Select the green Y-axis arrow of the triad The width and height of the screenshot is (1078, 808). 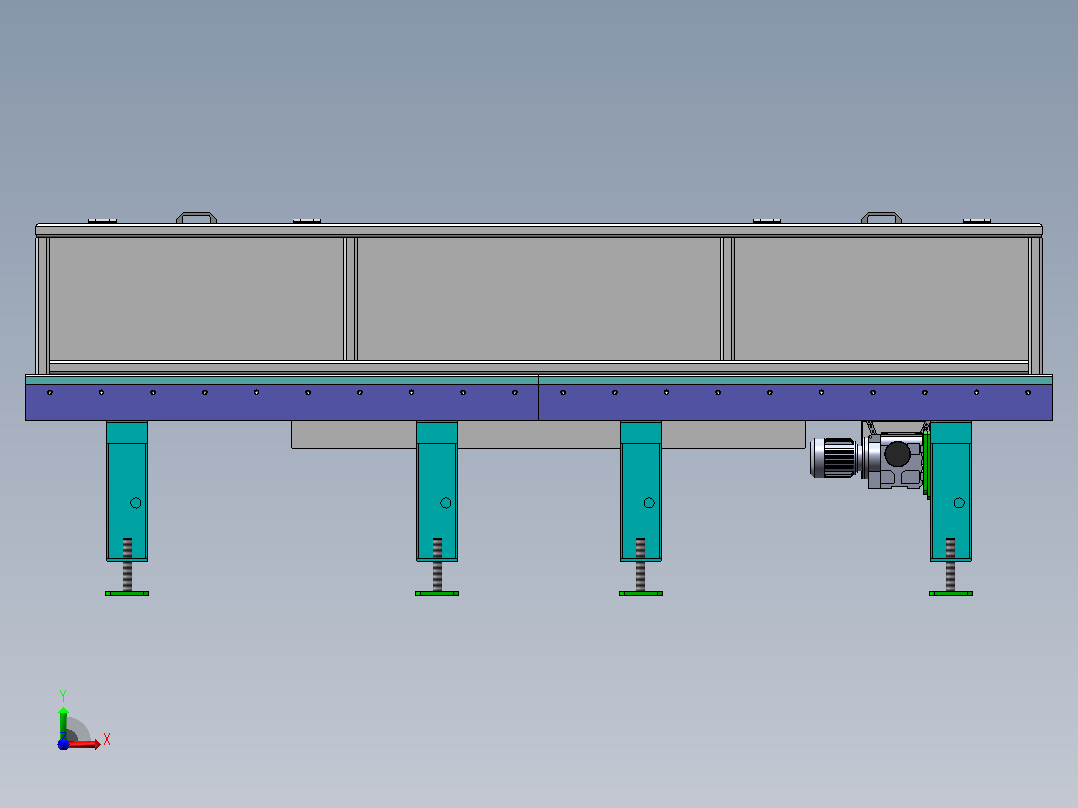pos(63,723)
